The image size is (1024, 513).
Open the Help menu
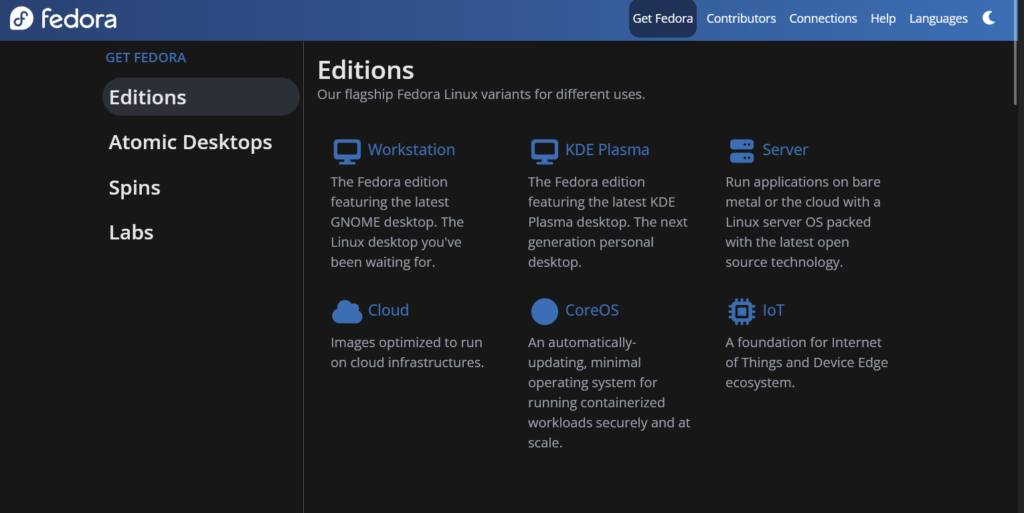[x=883, y=18]
